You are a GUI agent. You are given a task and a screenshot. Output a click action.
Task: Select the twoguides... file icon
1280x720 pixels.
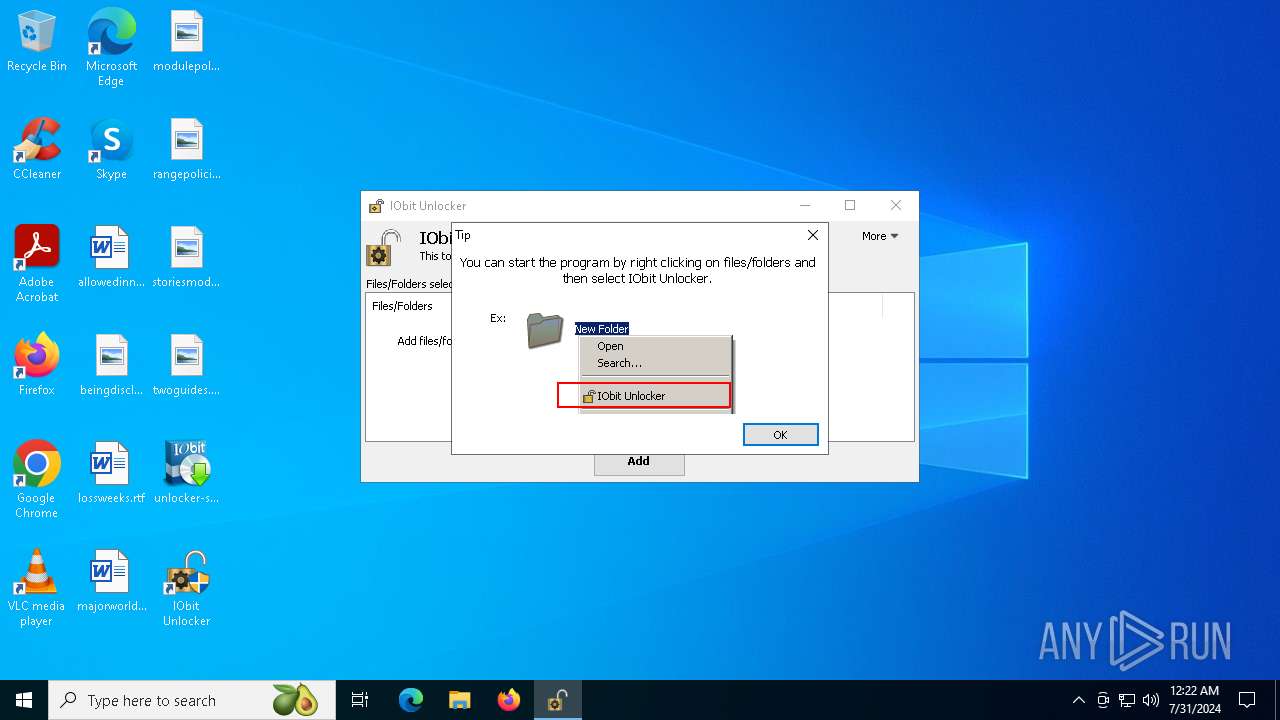[186, 365]
